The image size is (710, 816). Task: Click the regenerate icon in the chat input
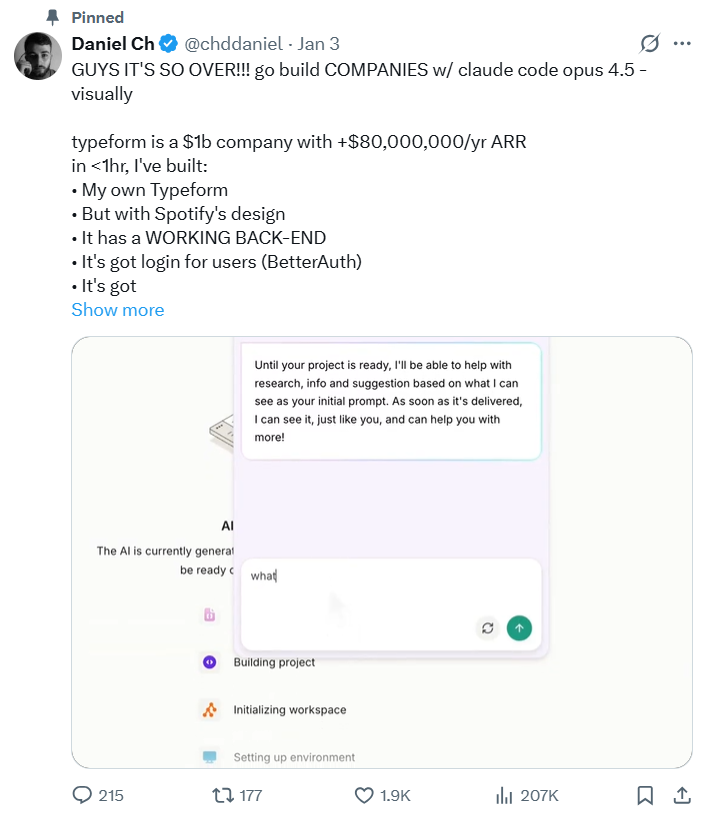(x=487, y=628)
